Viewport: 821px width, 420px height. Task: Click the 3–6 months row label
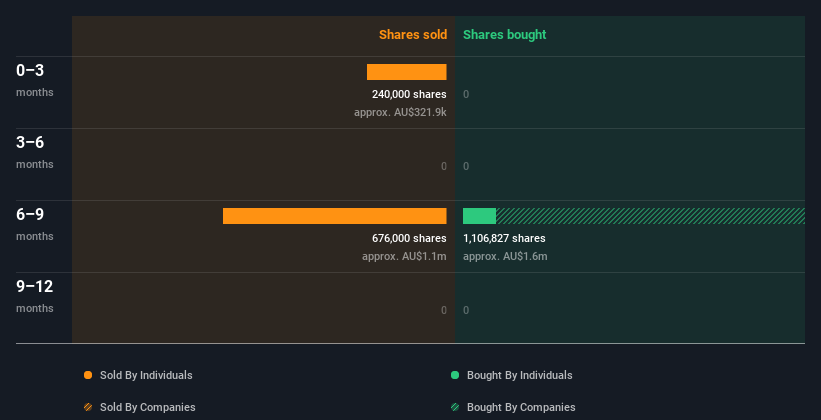35,152
